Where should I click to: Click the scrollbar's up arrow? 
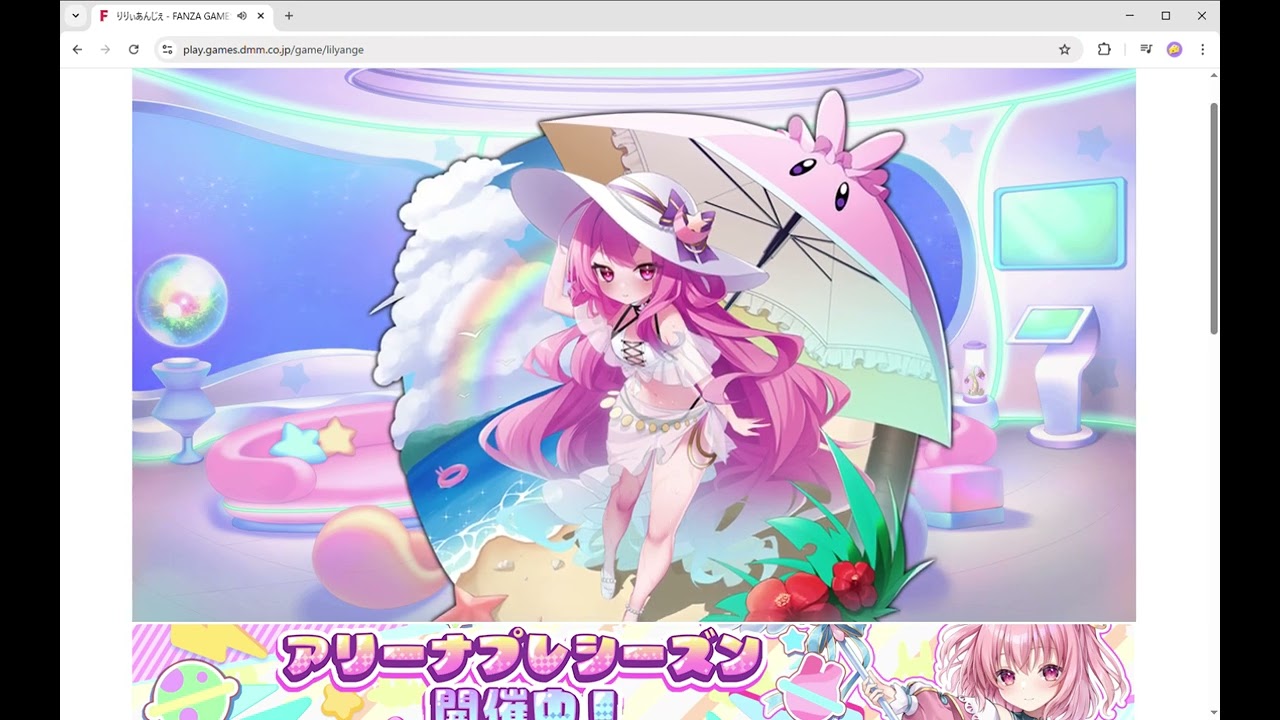coord(1214,75)
